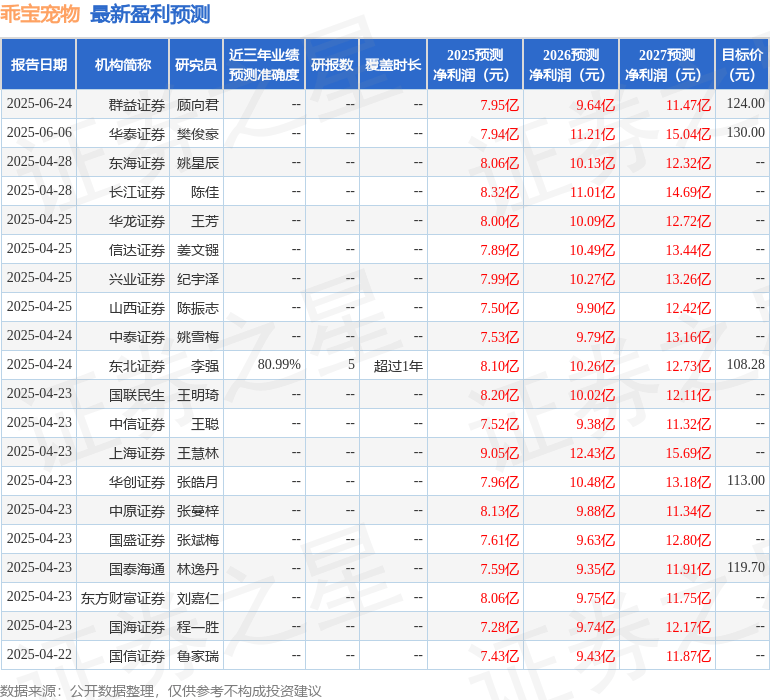Click the 近三年业绩预测准确度 column header
Screen dimensions: 770x700
point(264,64)
